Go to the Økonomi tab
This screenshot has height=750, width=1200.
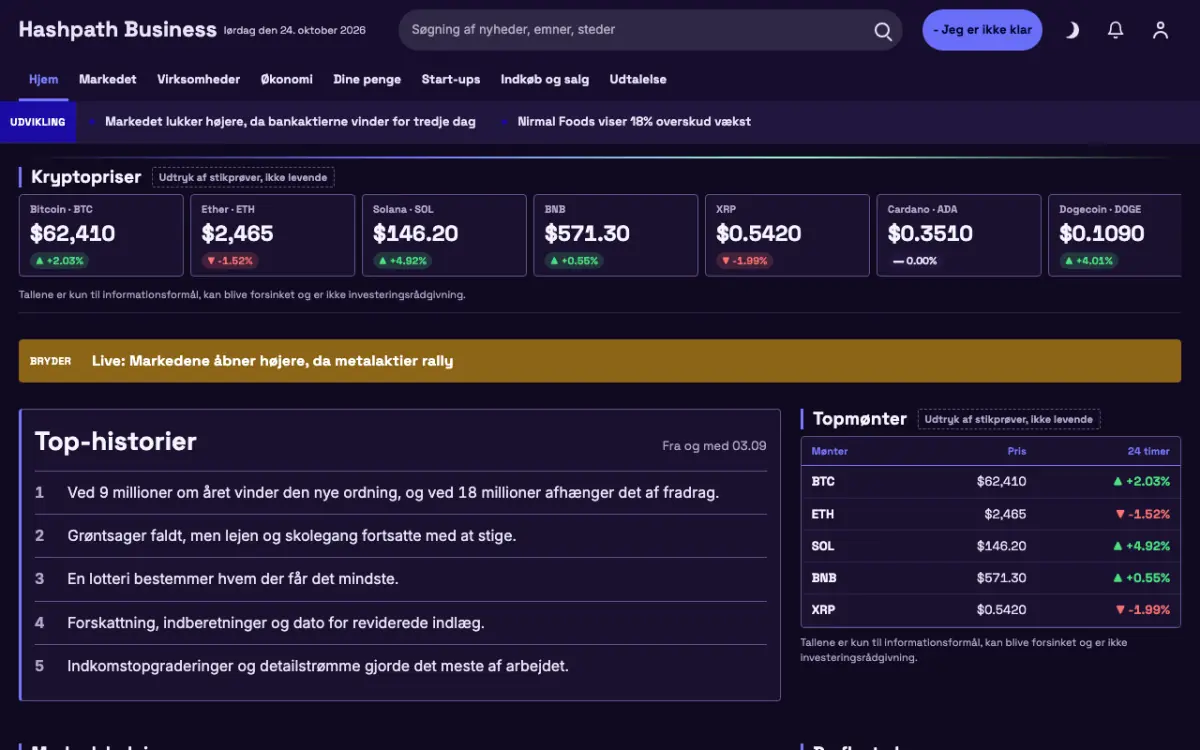click(287, 79)
